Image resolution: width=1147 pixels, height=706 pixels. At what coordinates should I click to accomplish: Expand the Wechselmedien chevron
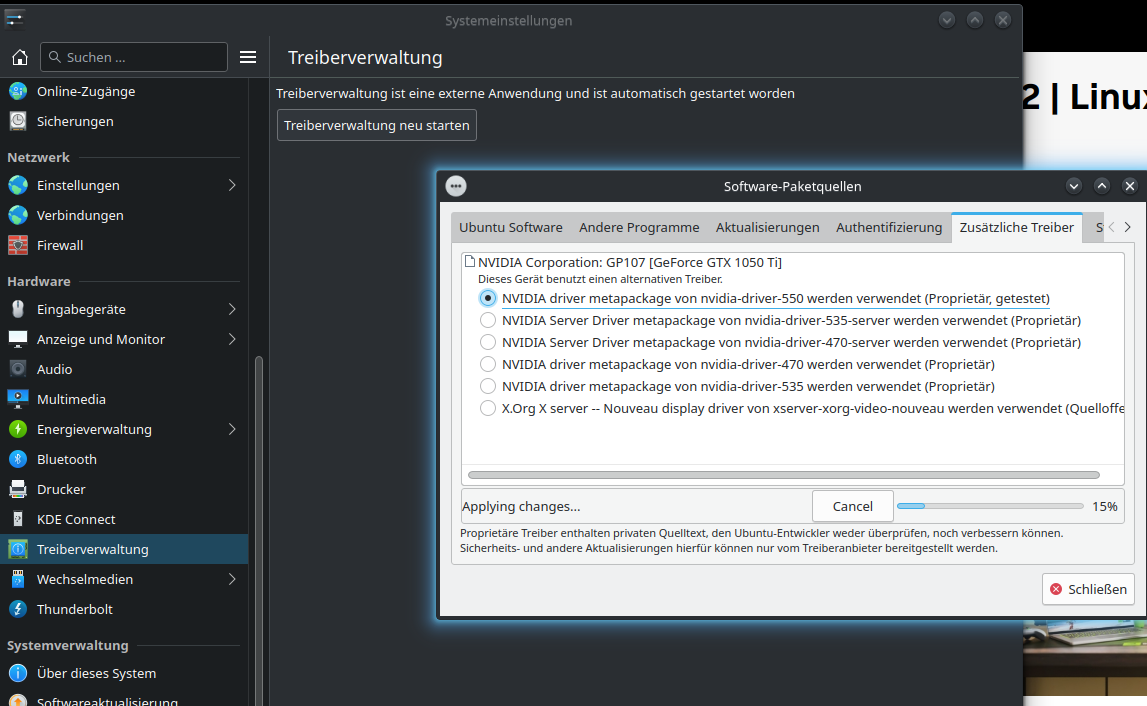232,579
